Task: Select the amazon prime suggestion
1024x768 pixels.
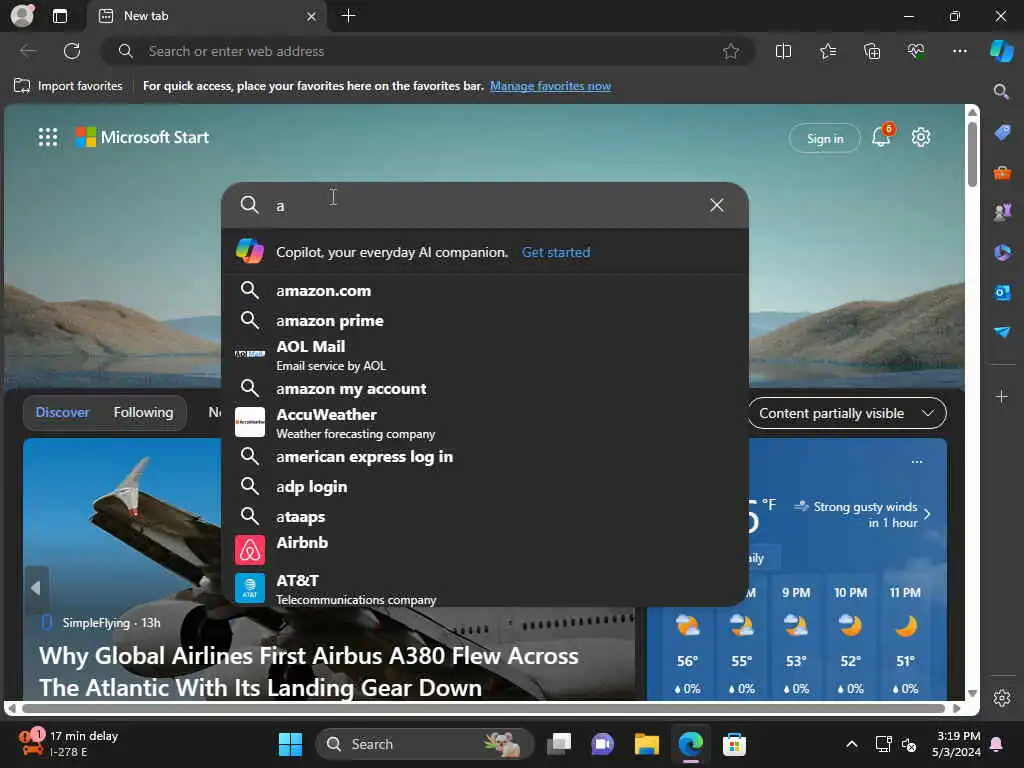Action: pos(485,321)
